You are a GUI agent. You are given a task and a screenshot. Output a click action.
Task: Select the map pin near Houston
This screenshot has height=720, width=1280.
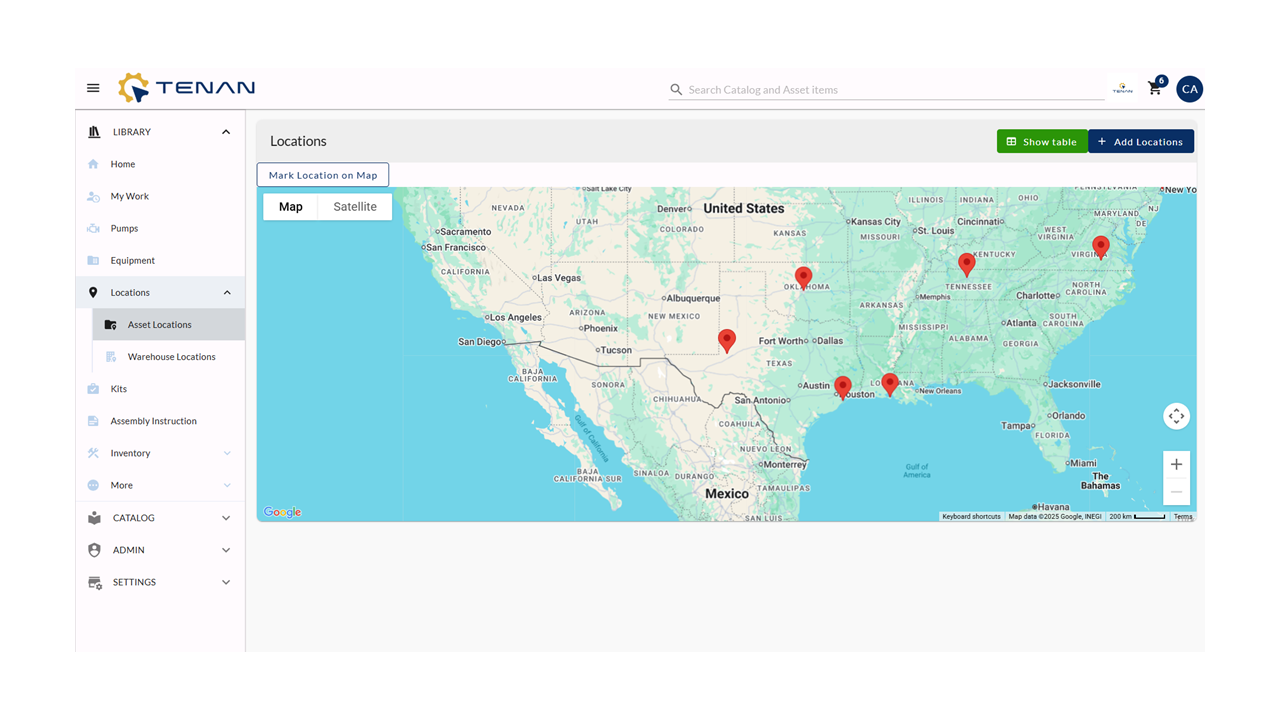843,387
